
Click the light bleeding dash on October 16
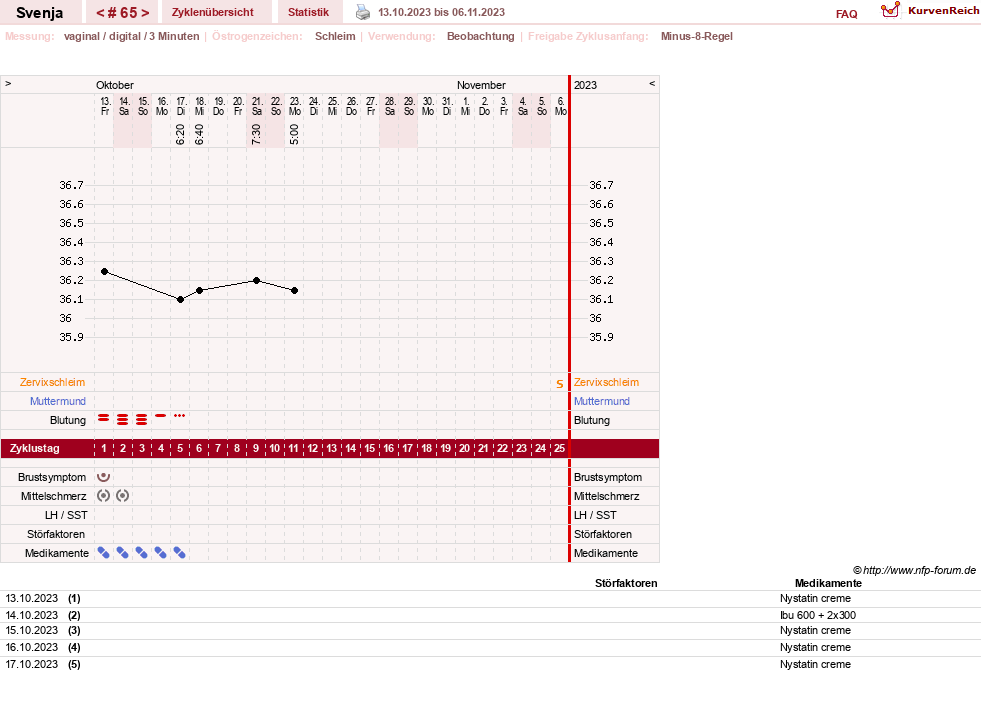161,415
